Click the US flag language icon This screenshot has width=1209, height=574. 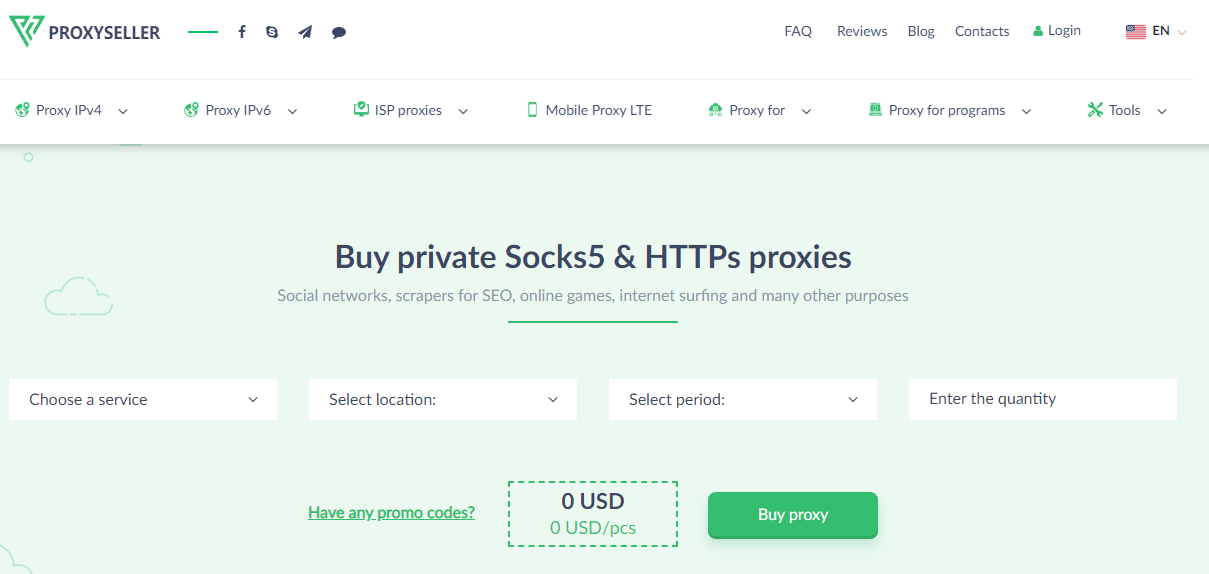pyautogui.click(x=1135, y=31)
